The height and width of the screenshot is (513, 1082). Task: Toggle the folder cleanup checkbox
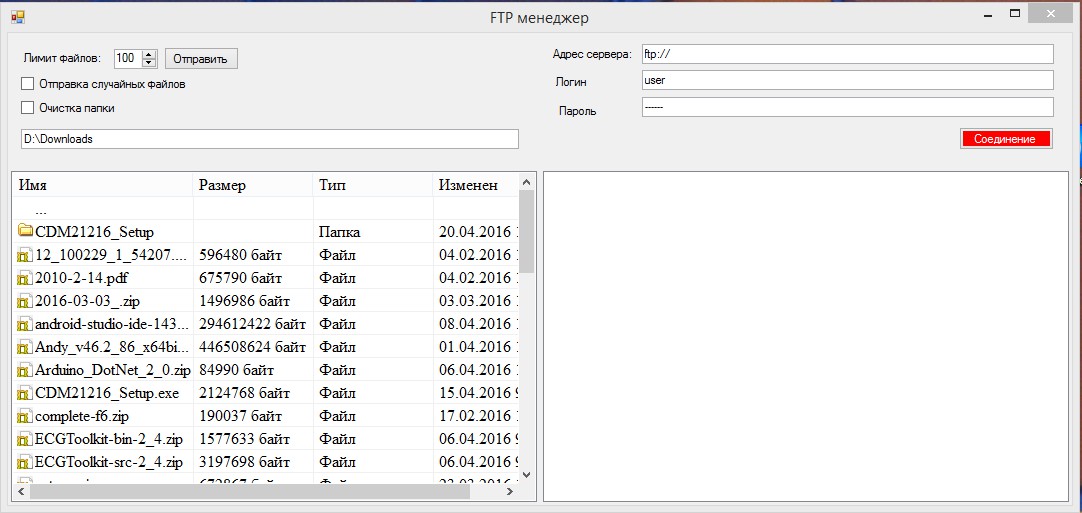(x=28, y=108)
